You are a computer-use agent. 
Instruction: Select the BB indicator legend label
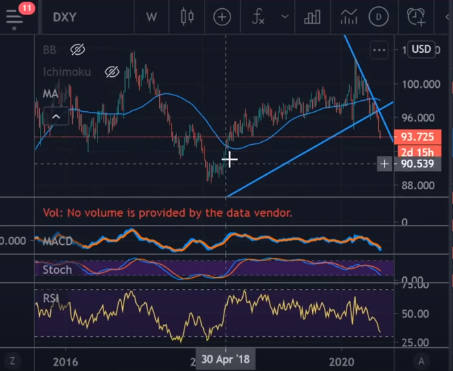click(x=49, y=50)
